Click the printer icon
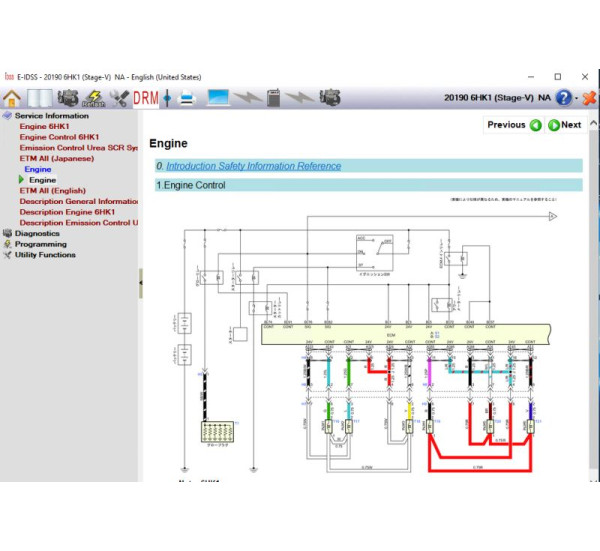 point(186,98)
